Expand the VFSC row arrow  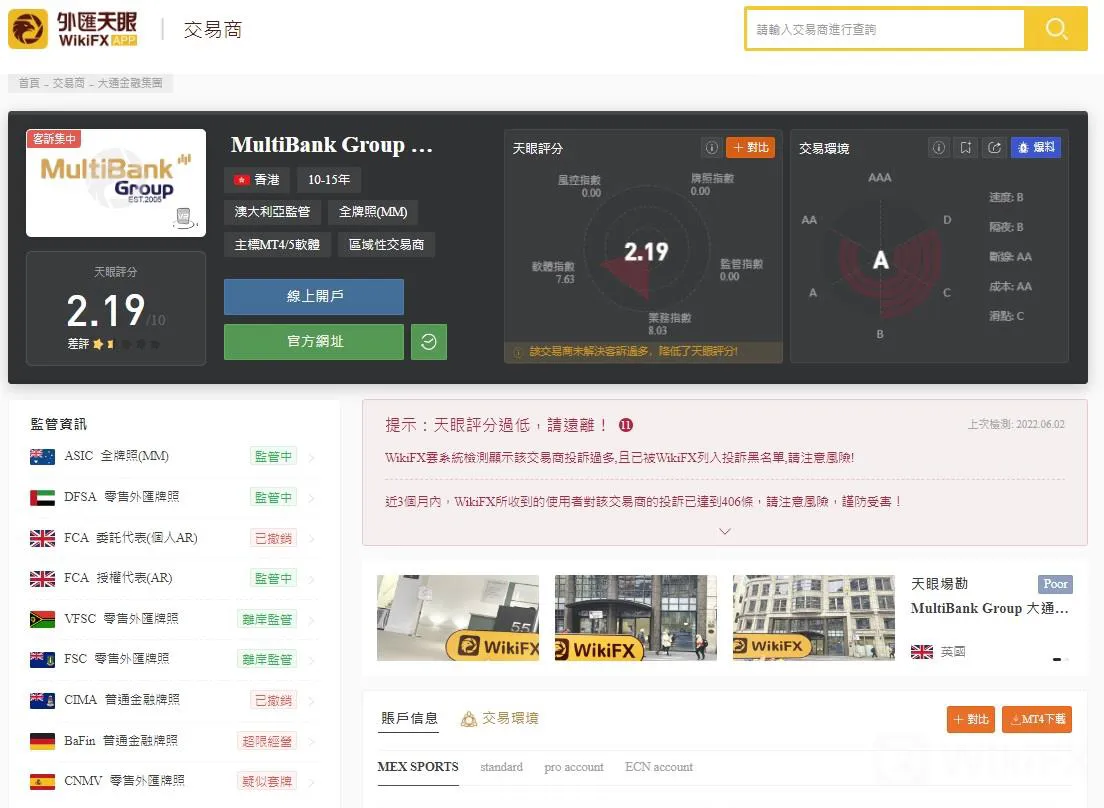(311, 620)
